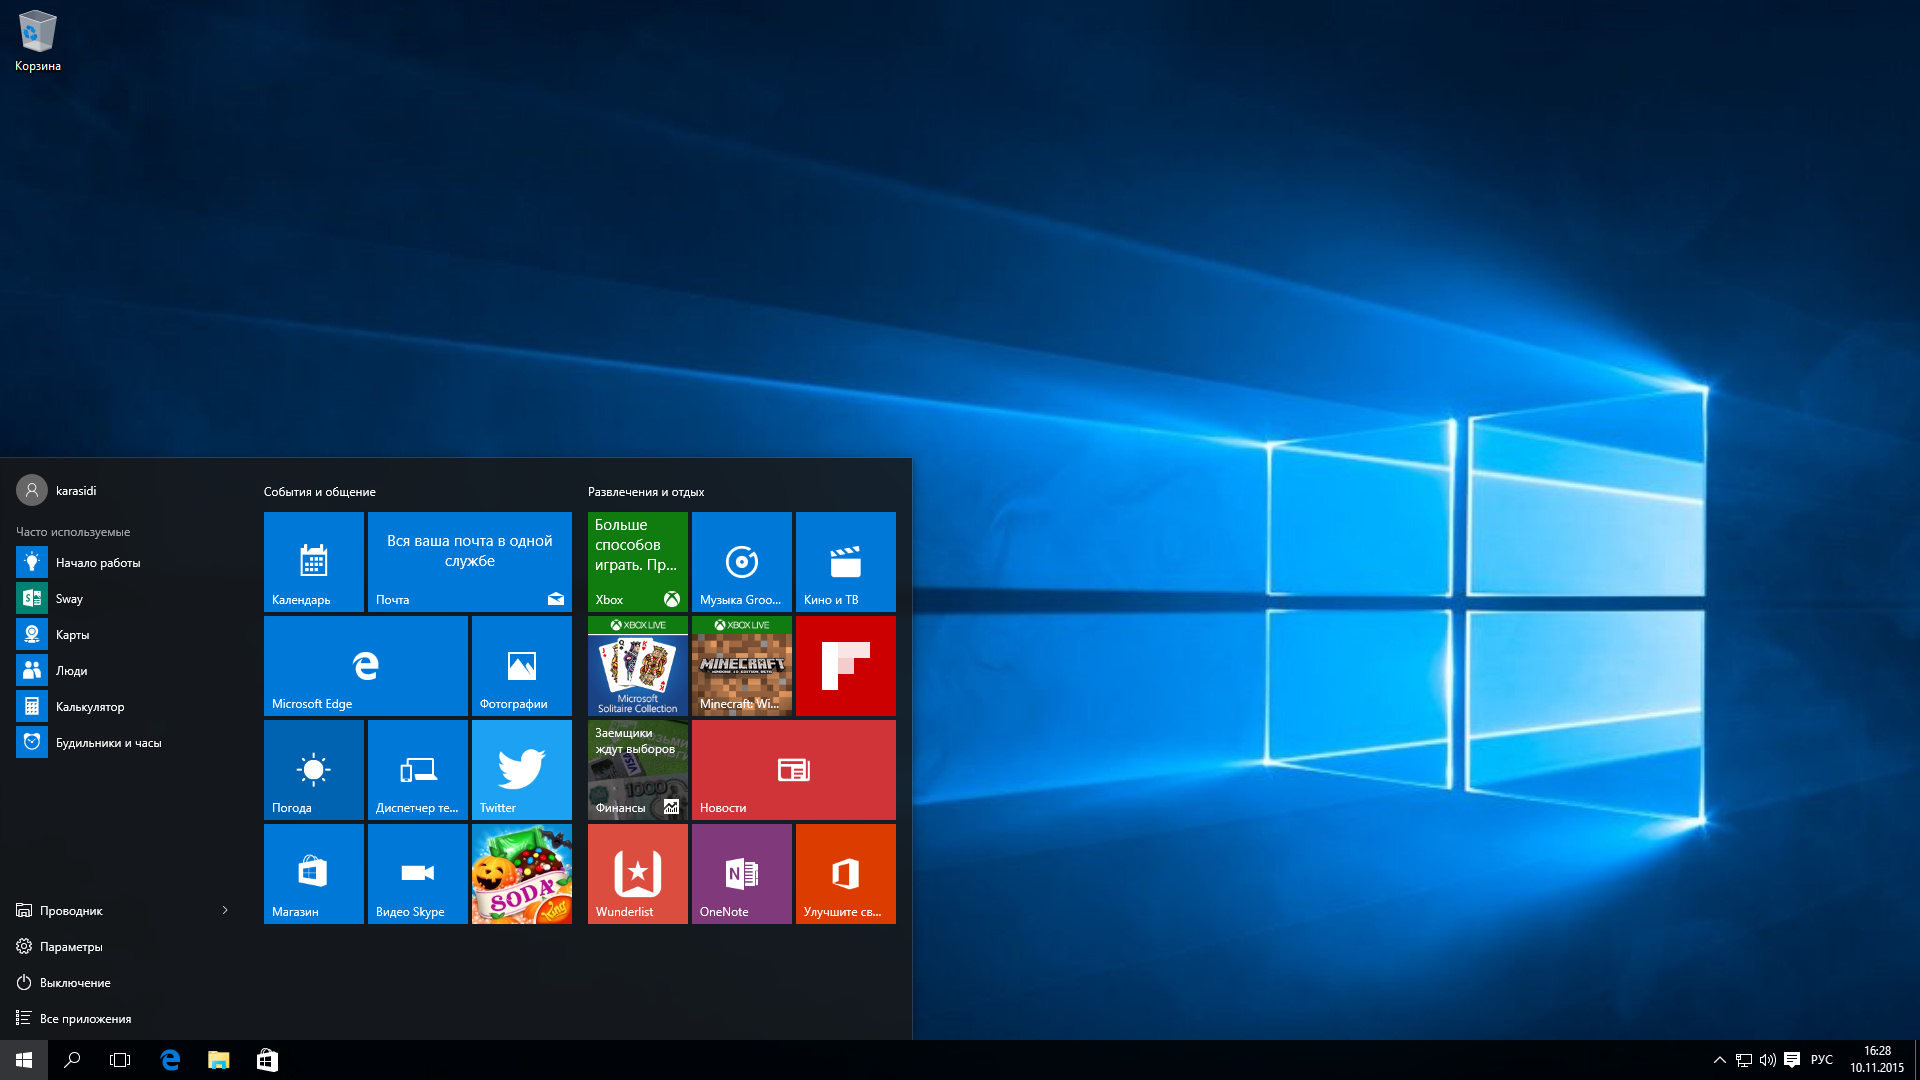1920x1080 pixels.
Task: Open the Улучшите Office tile
Action: pos(846,874)
